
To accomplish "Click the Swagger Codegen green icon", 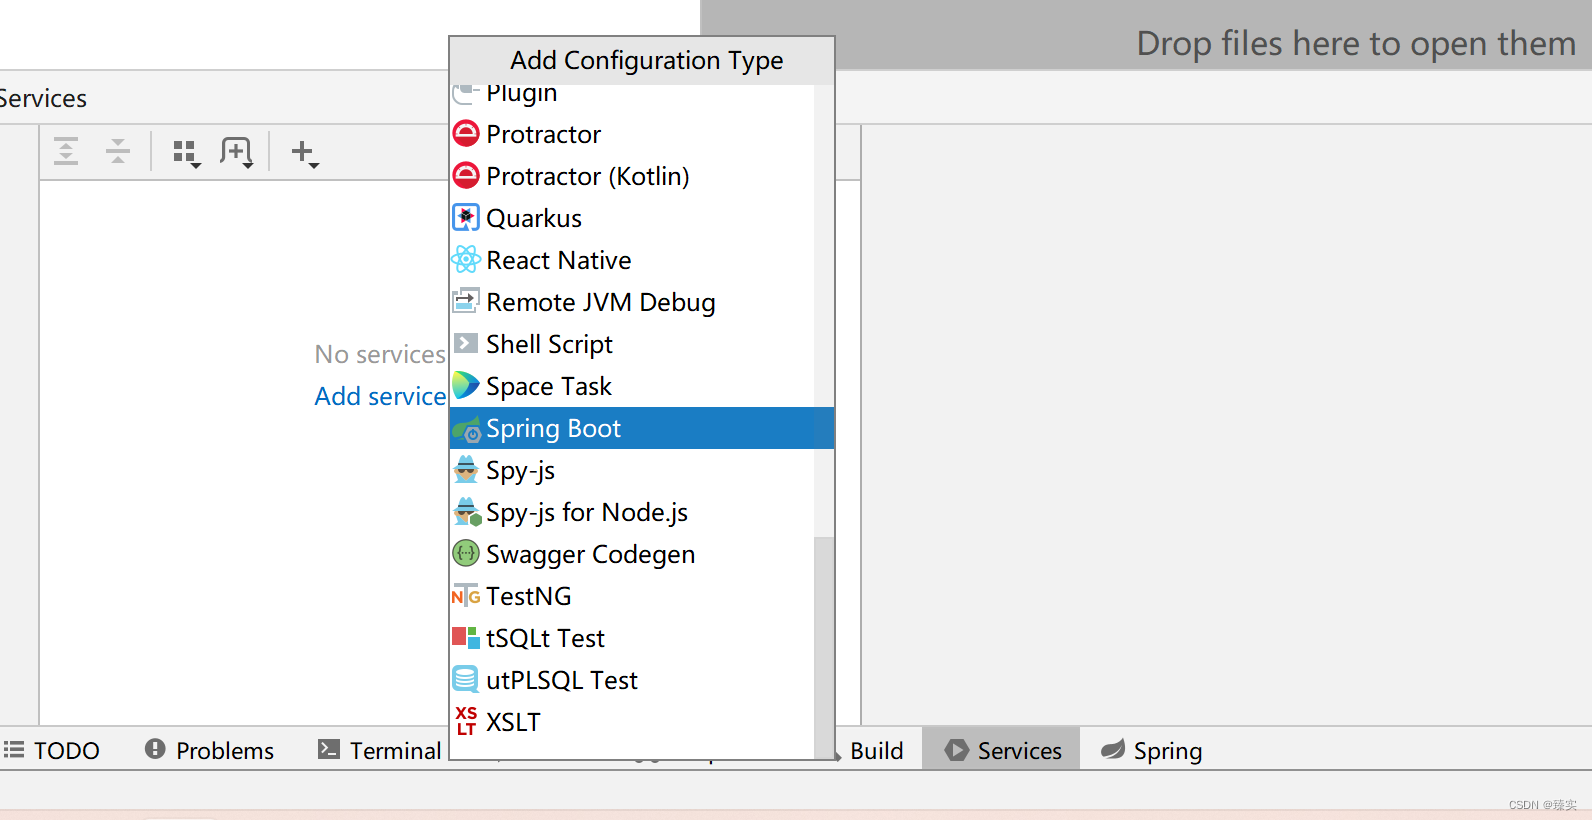I will 466,553.
